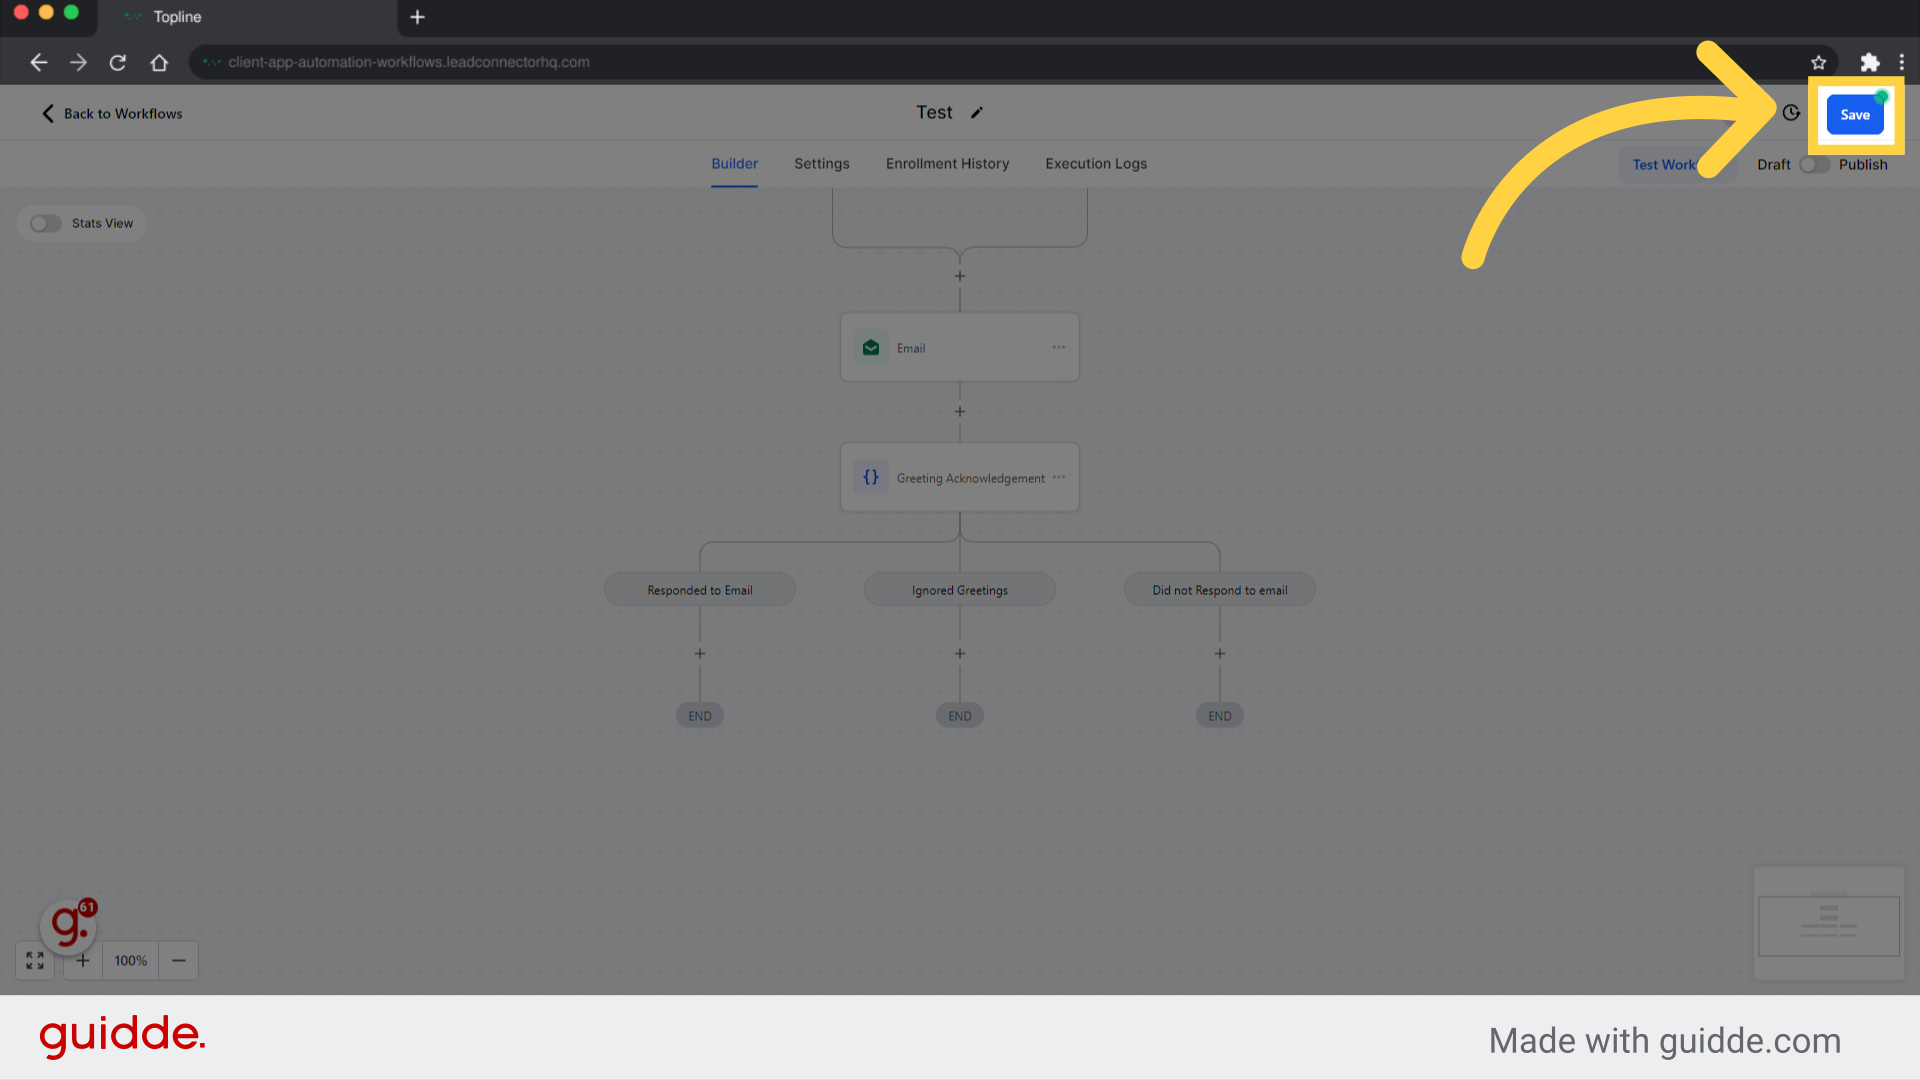Open the Settings tab
This screenshot has height=1080, width=1920.
[x=822, y=164]
